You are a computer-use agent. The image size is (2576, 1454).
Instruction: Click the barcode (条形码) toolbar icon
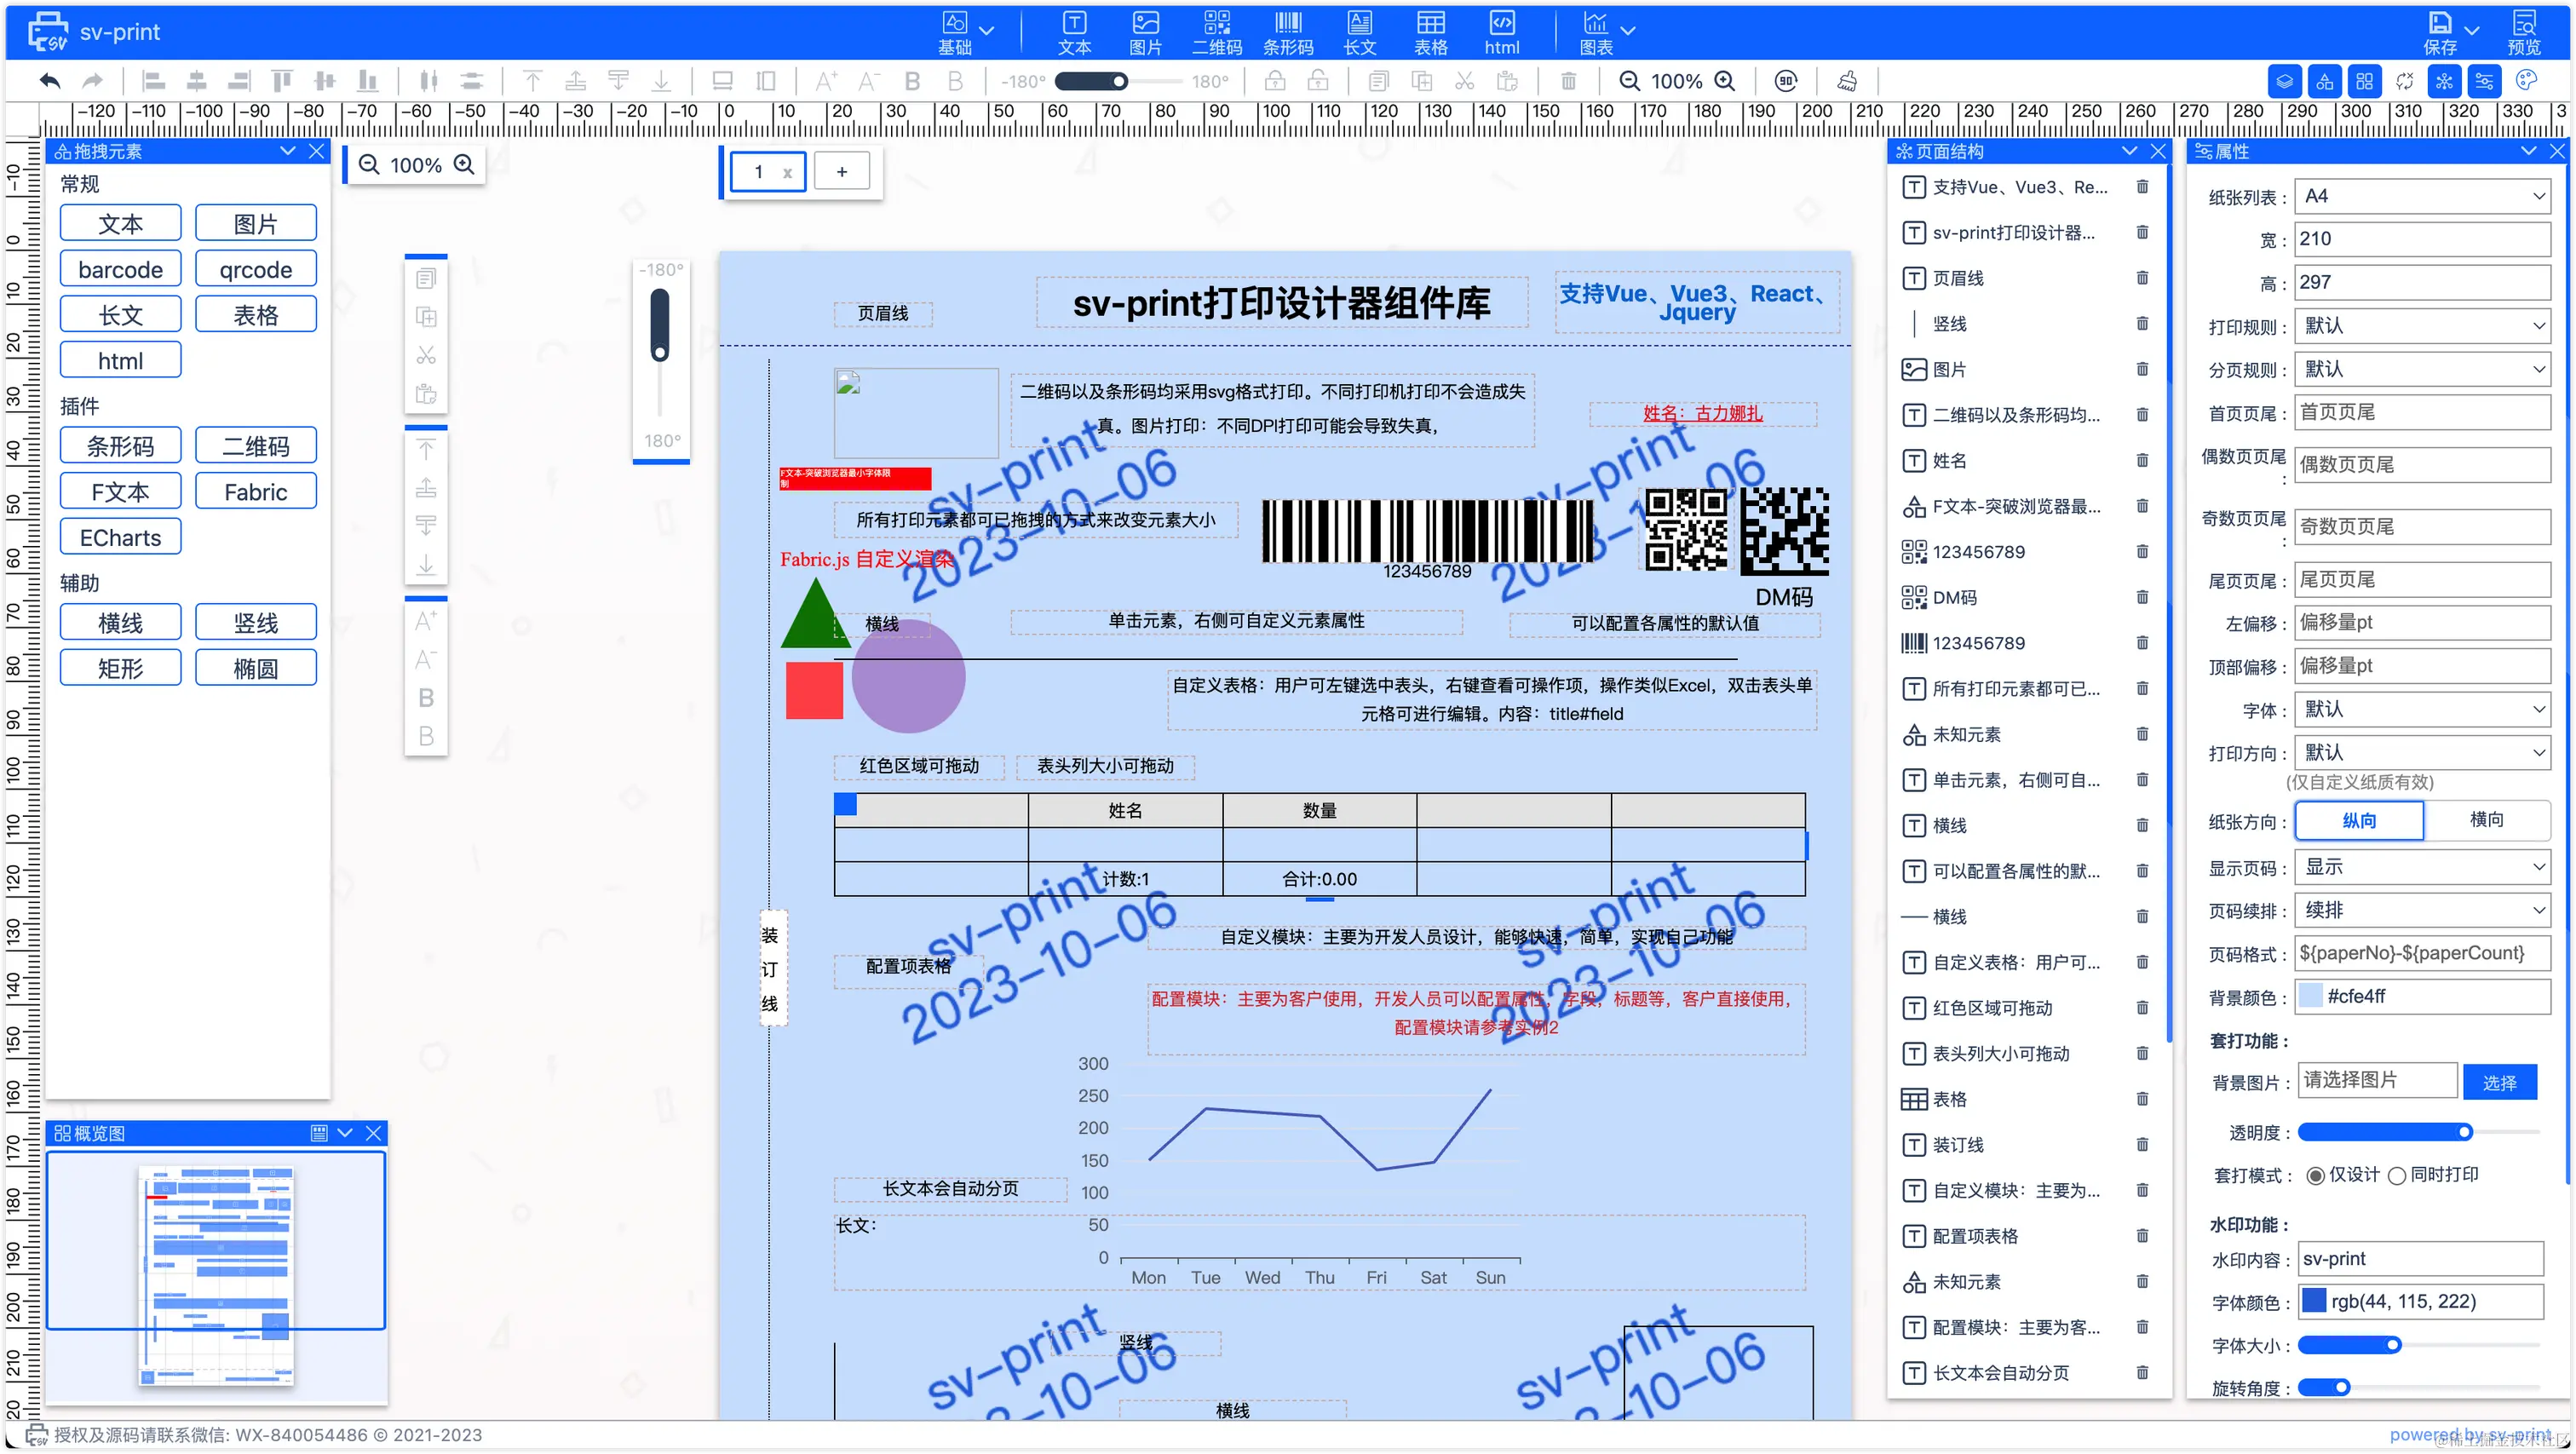[1287, 31]
